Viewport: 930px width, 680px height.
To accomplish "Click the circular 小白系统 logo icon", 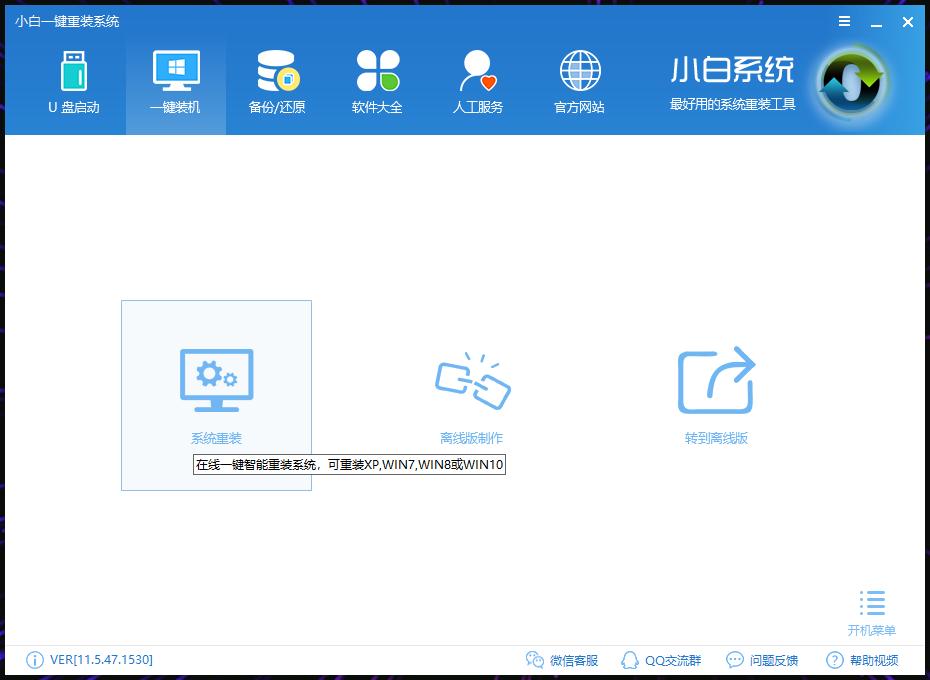I will pos(850,84).
